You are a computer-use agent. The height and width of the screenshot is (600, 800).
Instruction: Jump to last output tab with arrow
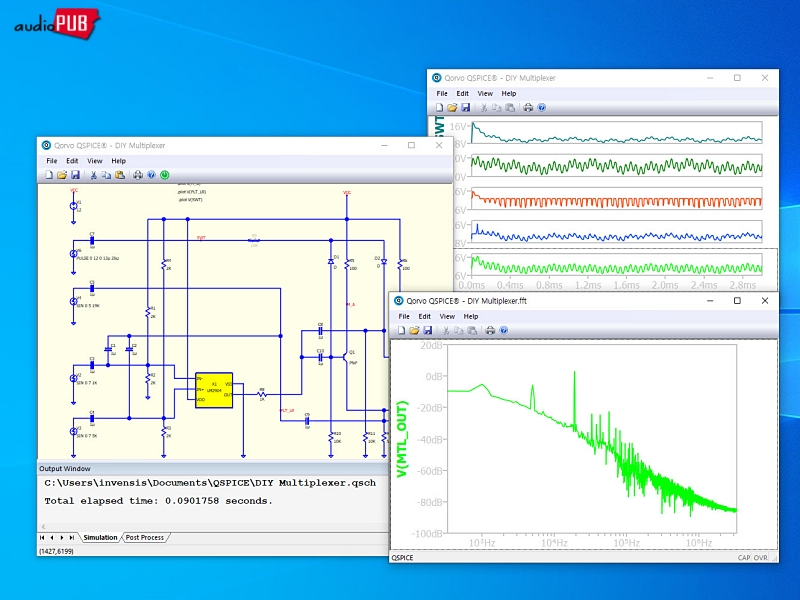pyautogui.click(x=72, y=538)
